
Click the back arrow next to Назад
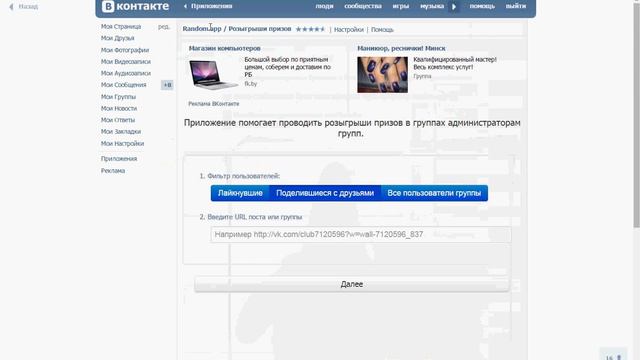[11, 7]
